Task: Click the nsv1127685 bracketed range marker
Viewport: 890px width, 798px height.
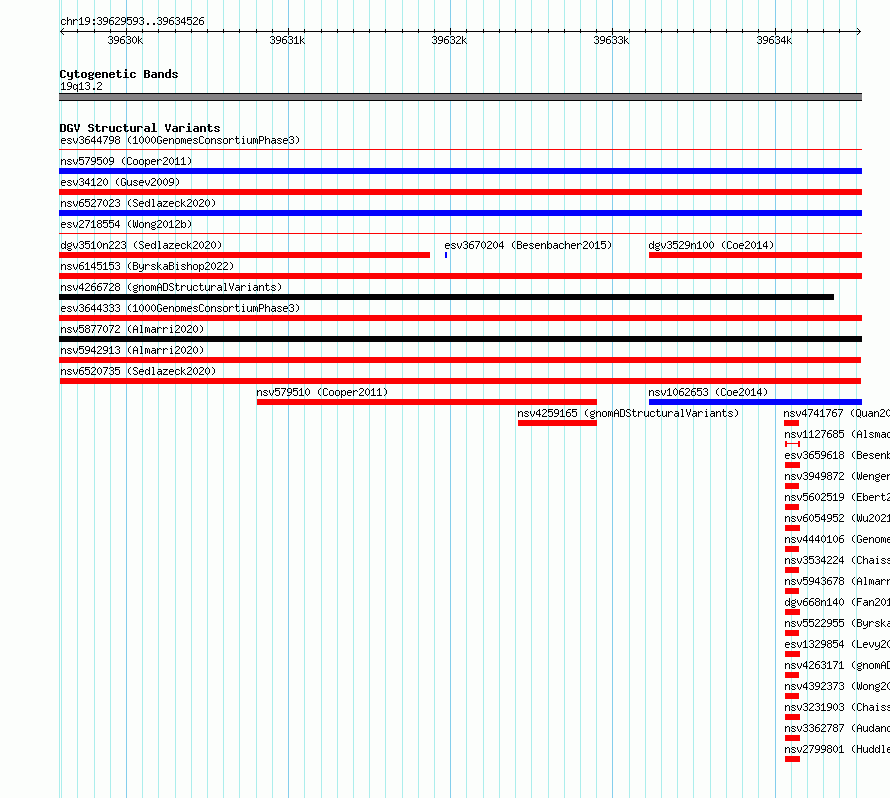Action: tap(792, 444)
